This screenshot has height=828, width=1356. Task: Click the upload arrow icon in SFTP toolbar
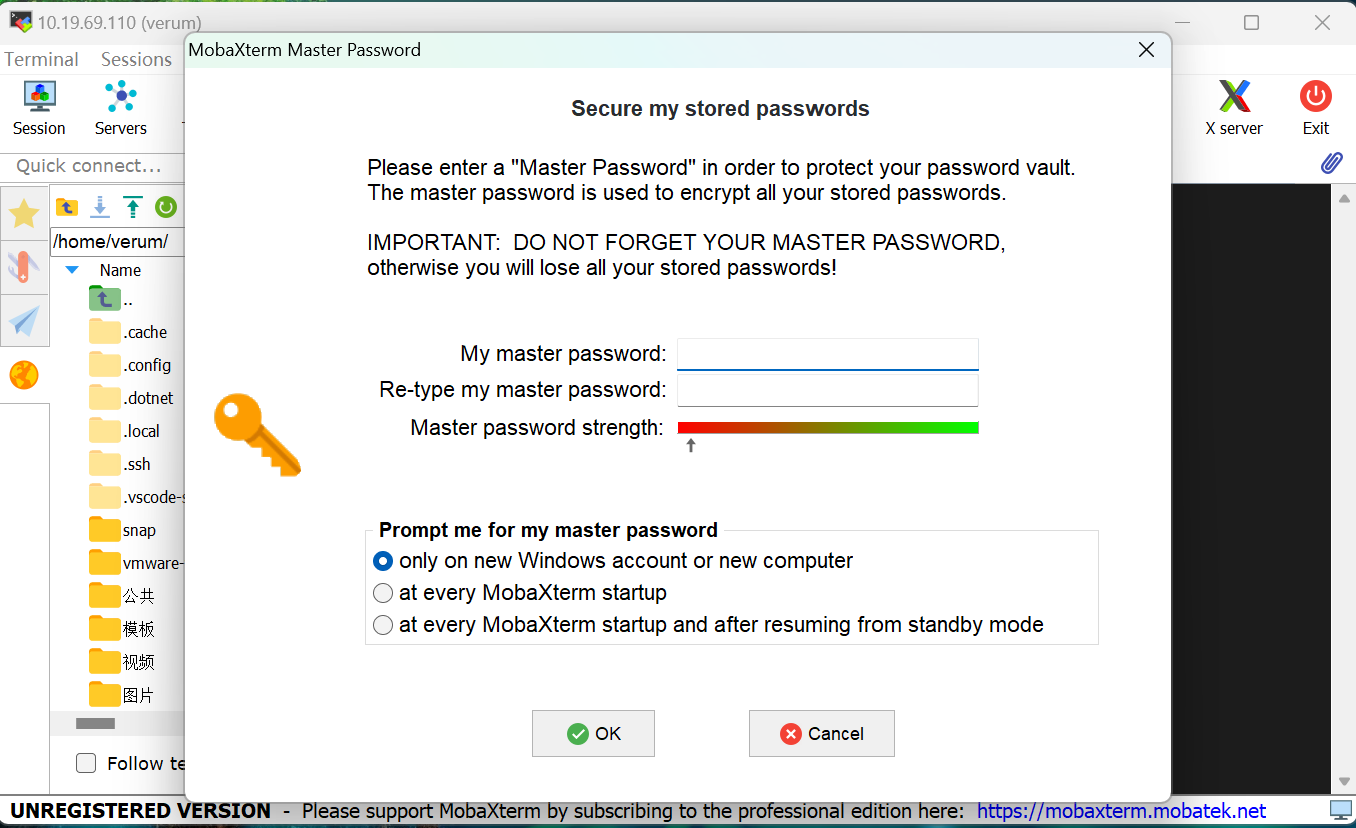(133, 207)
